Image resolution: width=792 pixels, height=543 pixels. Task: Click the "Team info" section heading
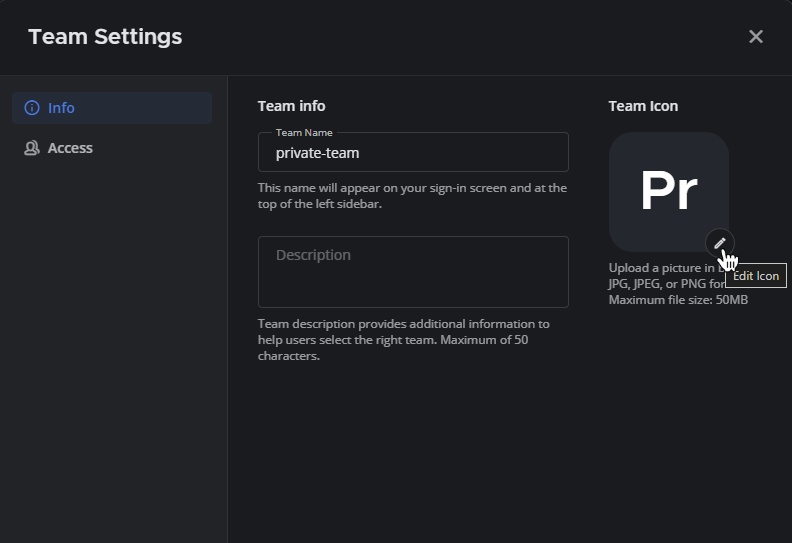pyautogui.click(x=291, y=106)
